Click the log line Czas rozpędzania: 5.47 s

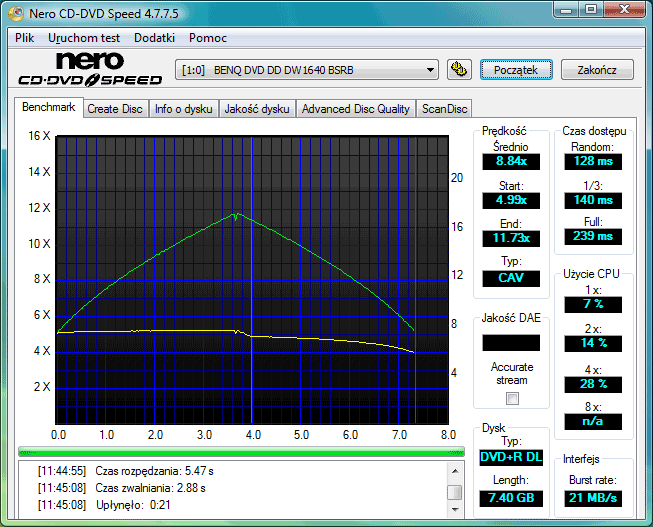pyautogui.click(x=126, y=471)
